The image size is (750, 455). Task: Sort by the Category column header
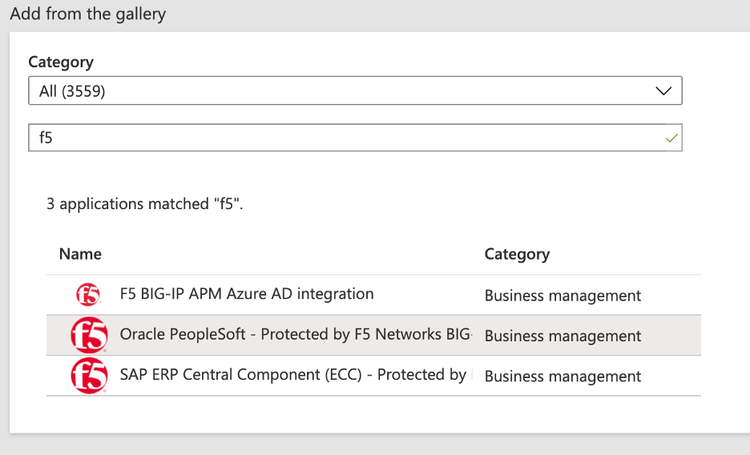coord(517,254)
